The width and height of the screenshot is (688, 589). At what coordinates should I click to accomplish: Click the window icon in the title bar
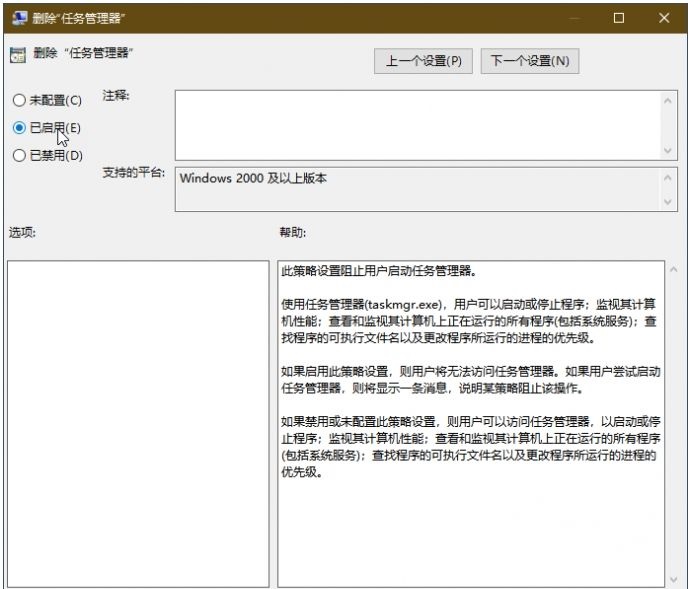coord(19,18)
